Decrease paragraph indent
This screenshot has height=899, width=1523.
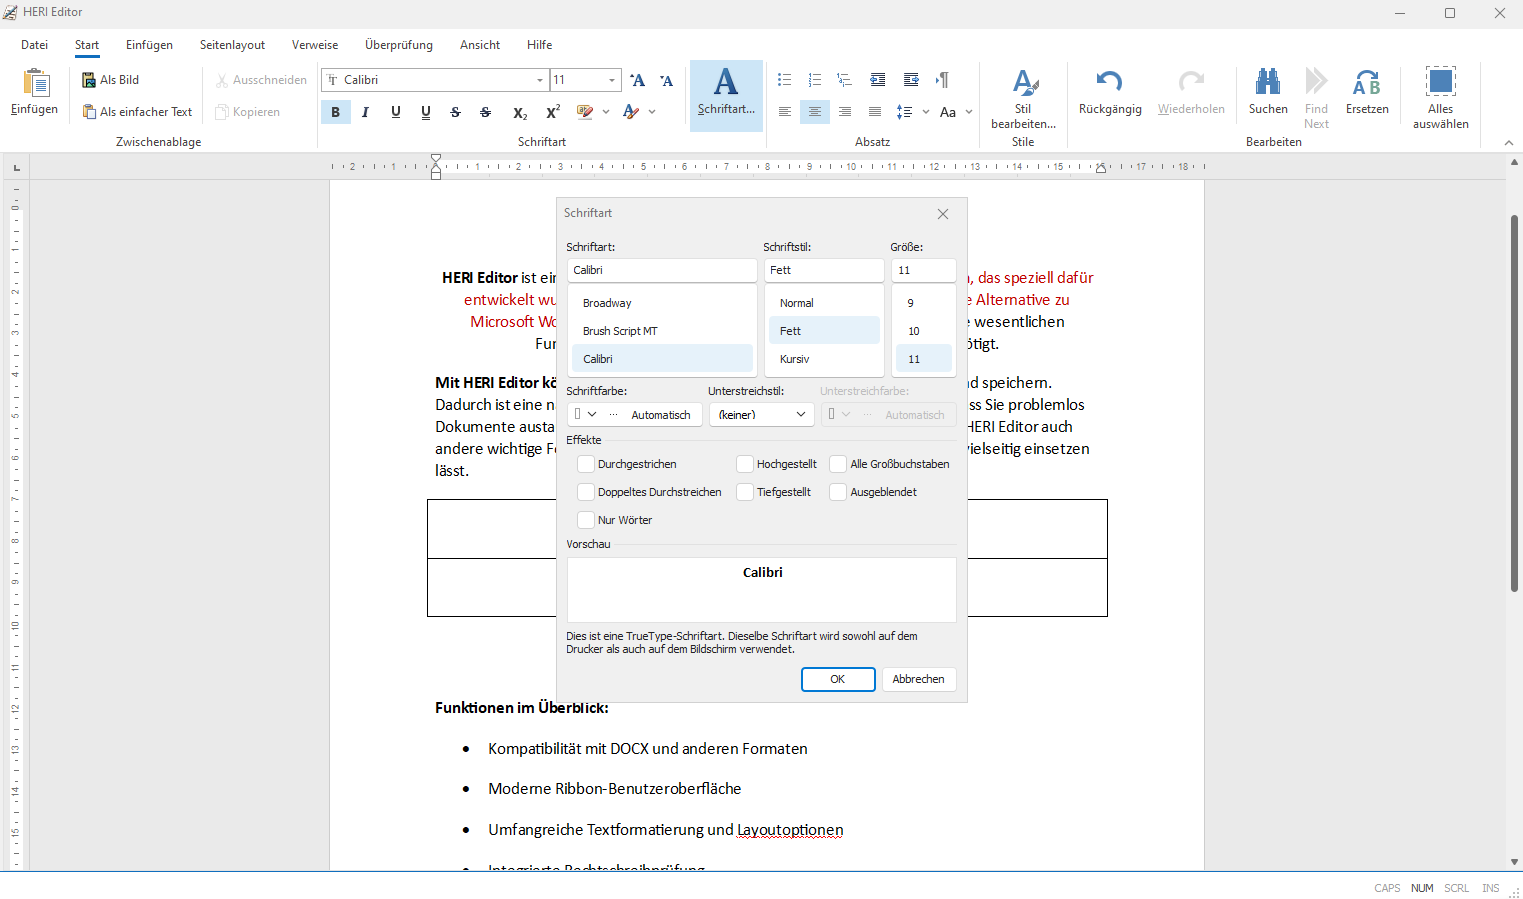(878, 80)
